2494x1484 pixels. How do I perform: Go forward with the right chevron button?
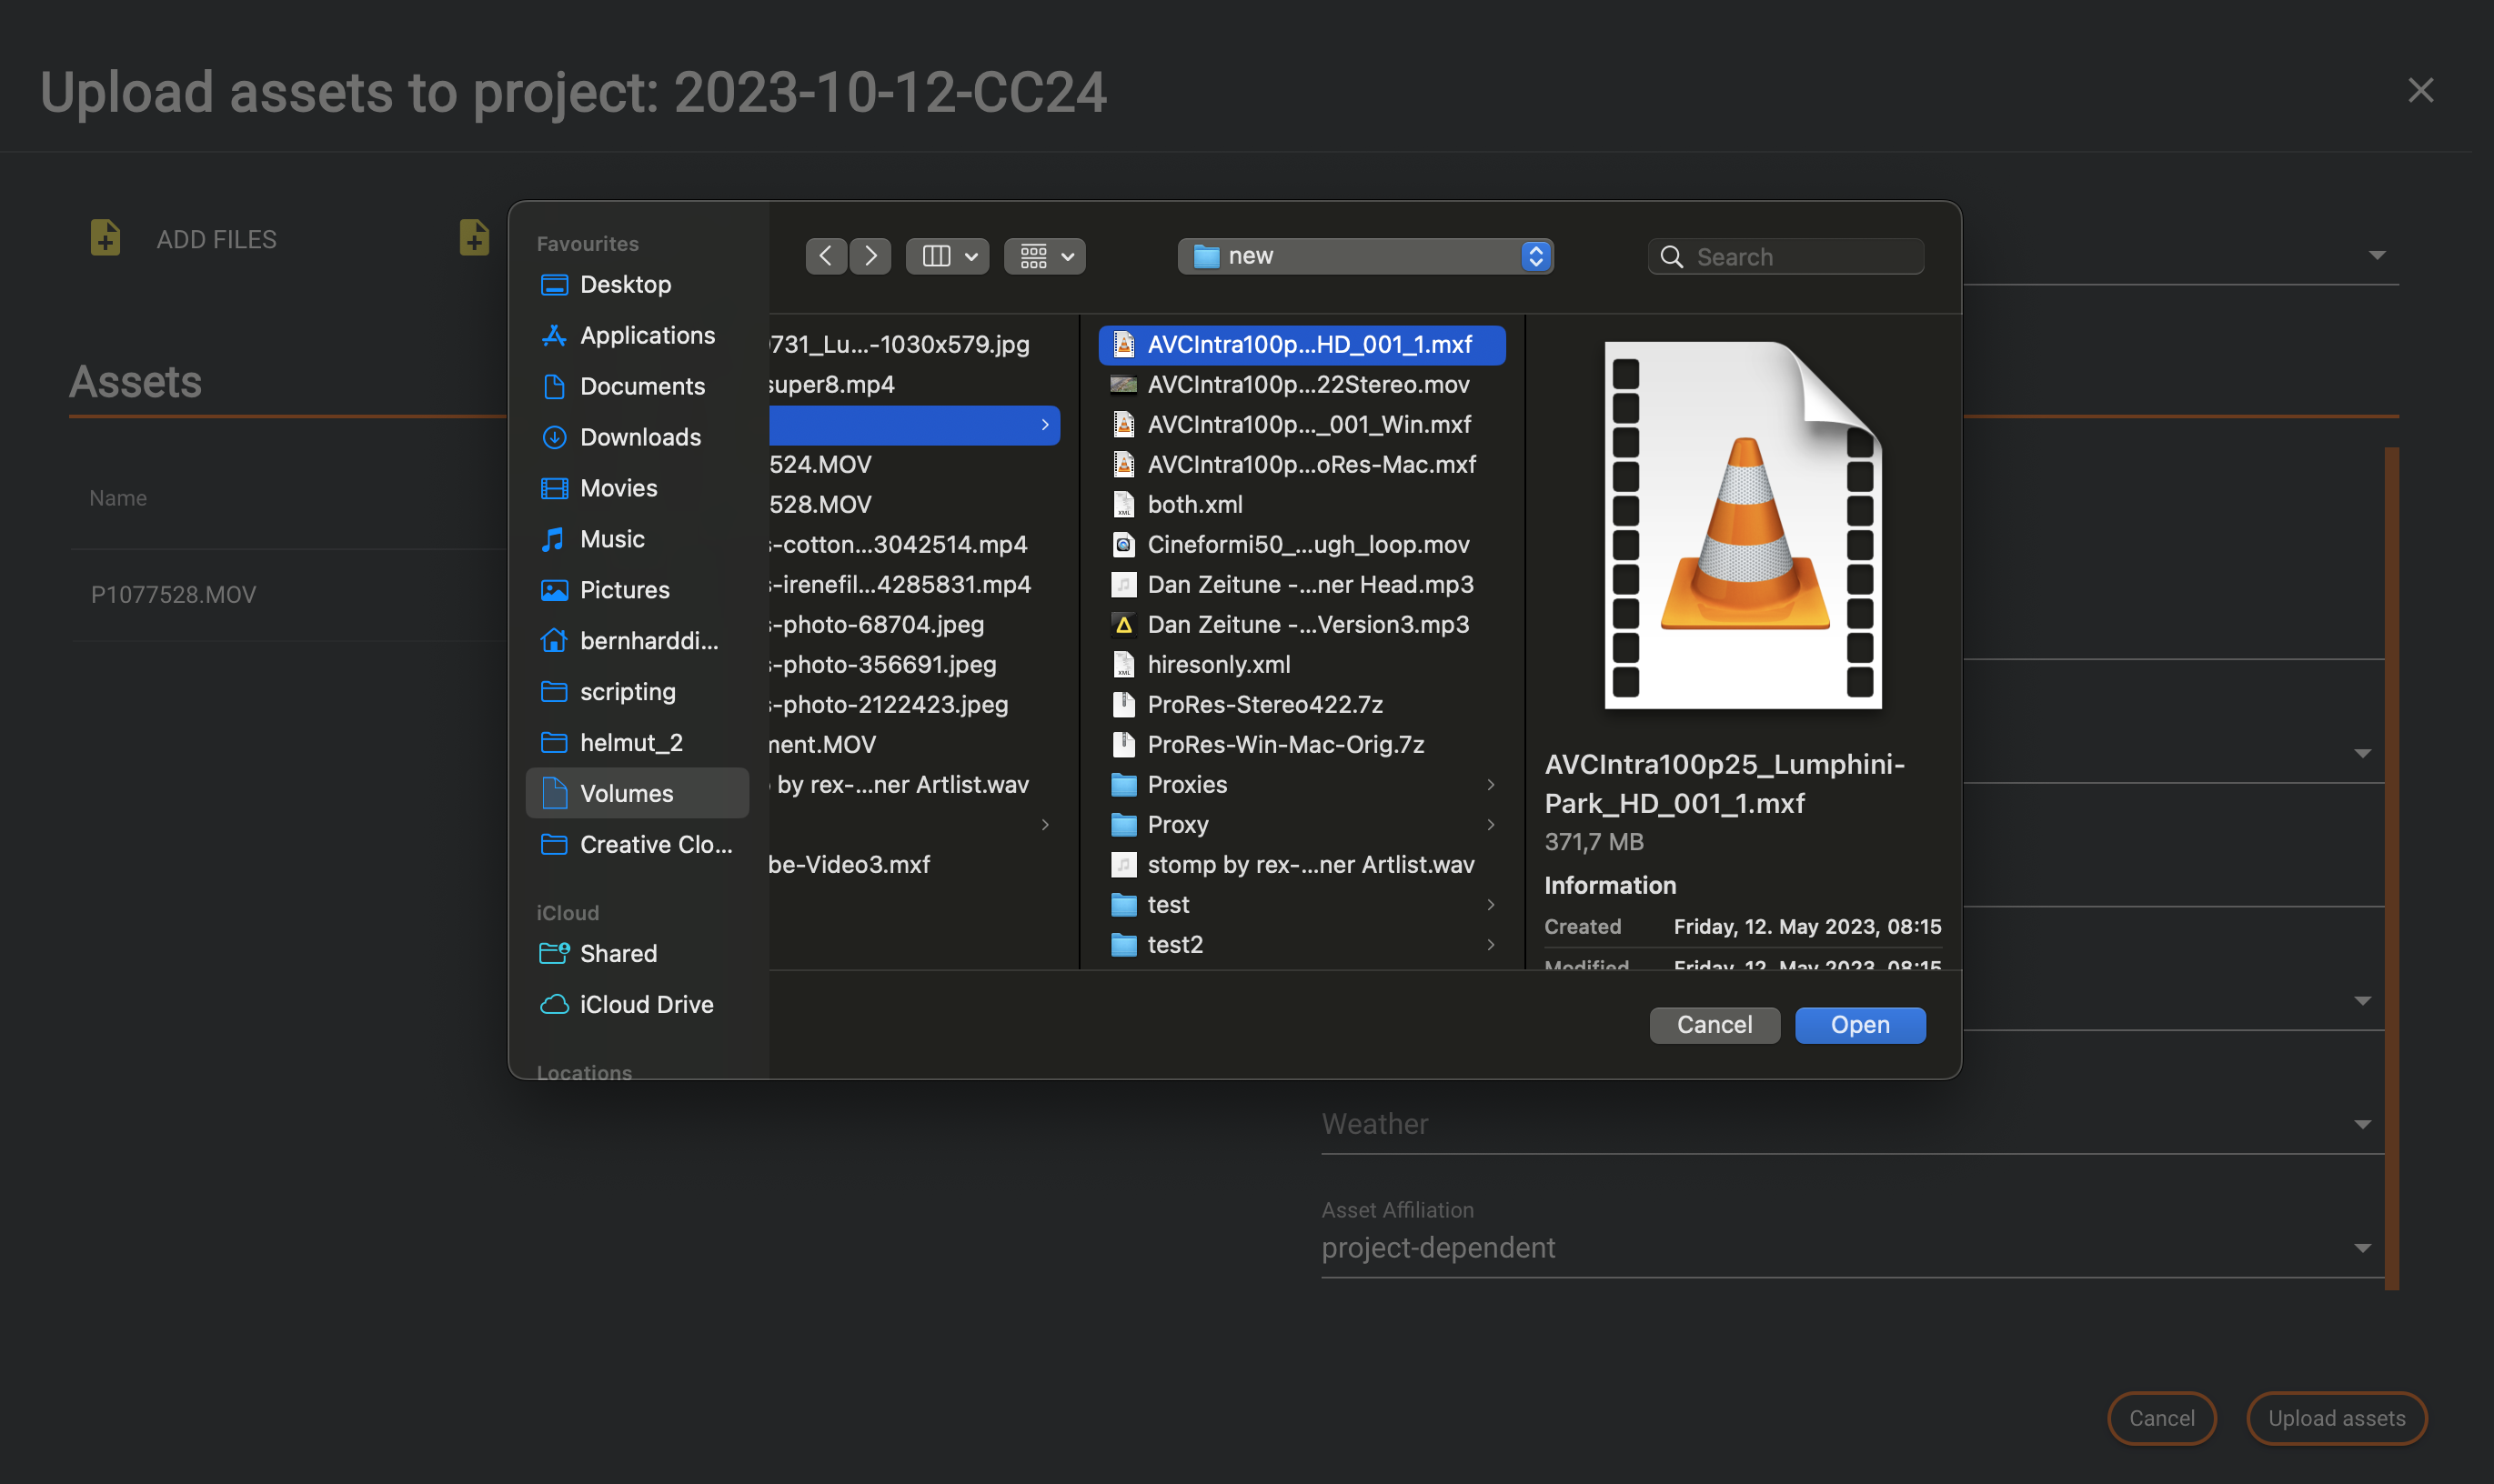870,256
